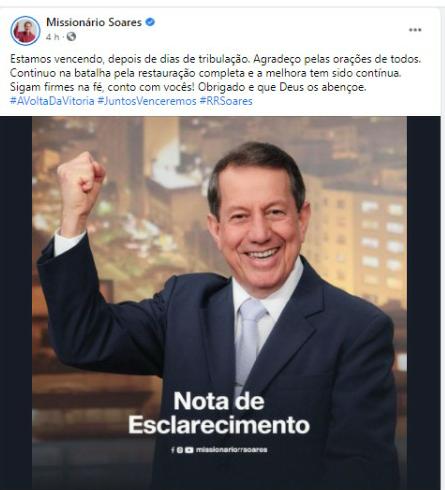Open the Missionário Soares page name link

click(x=94, y=22)
